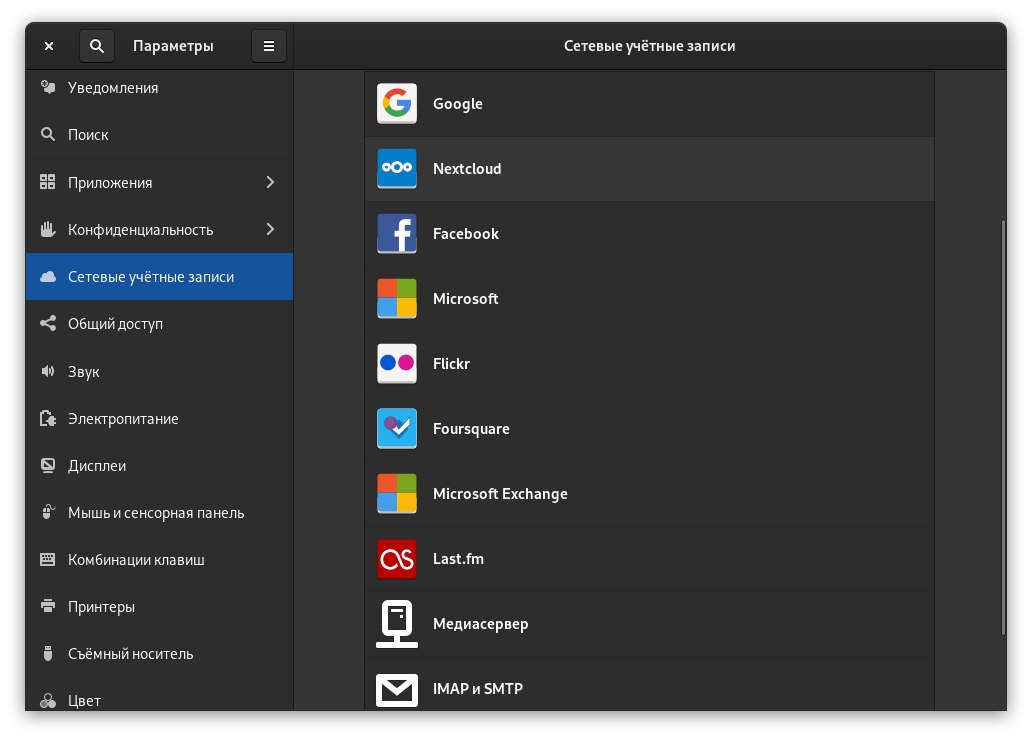Click the Facebook logo icon
This screenshot has width=1032, height=739.
click(x=396, y=234)
